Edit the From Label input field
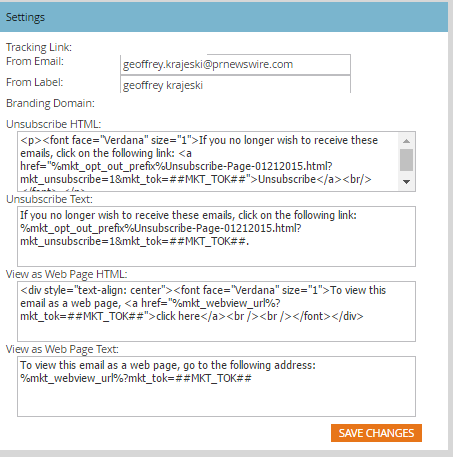The height and width of the screenshot is (457, 453). [x=235, y=85]
